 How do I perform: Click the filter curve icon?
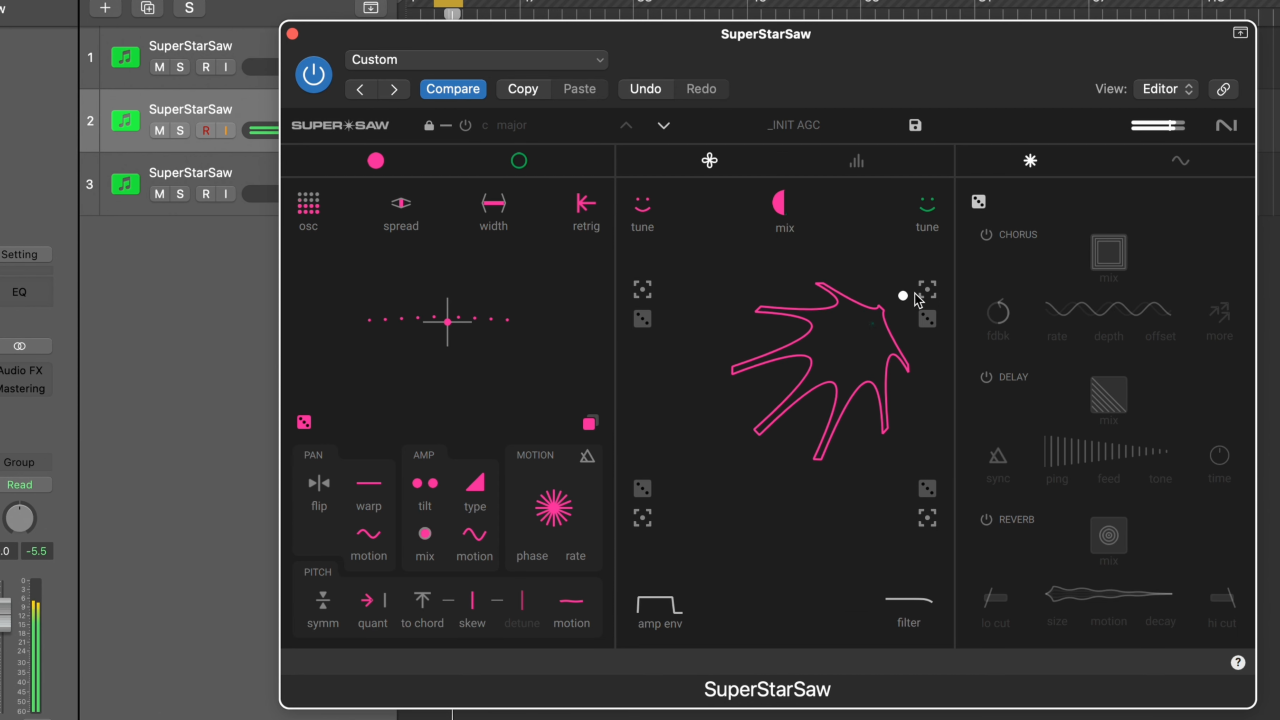pos(909,600)
